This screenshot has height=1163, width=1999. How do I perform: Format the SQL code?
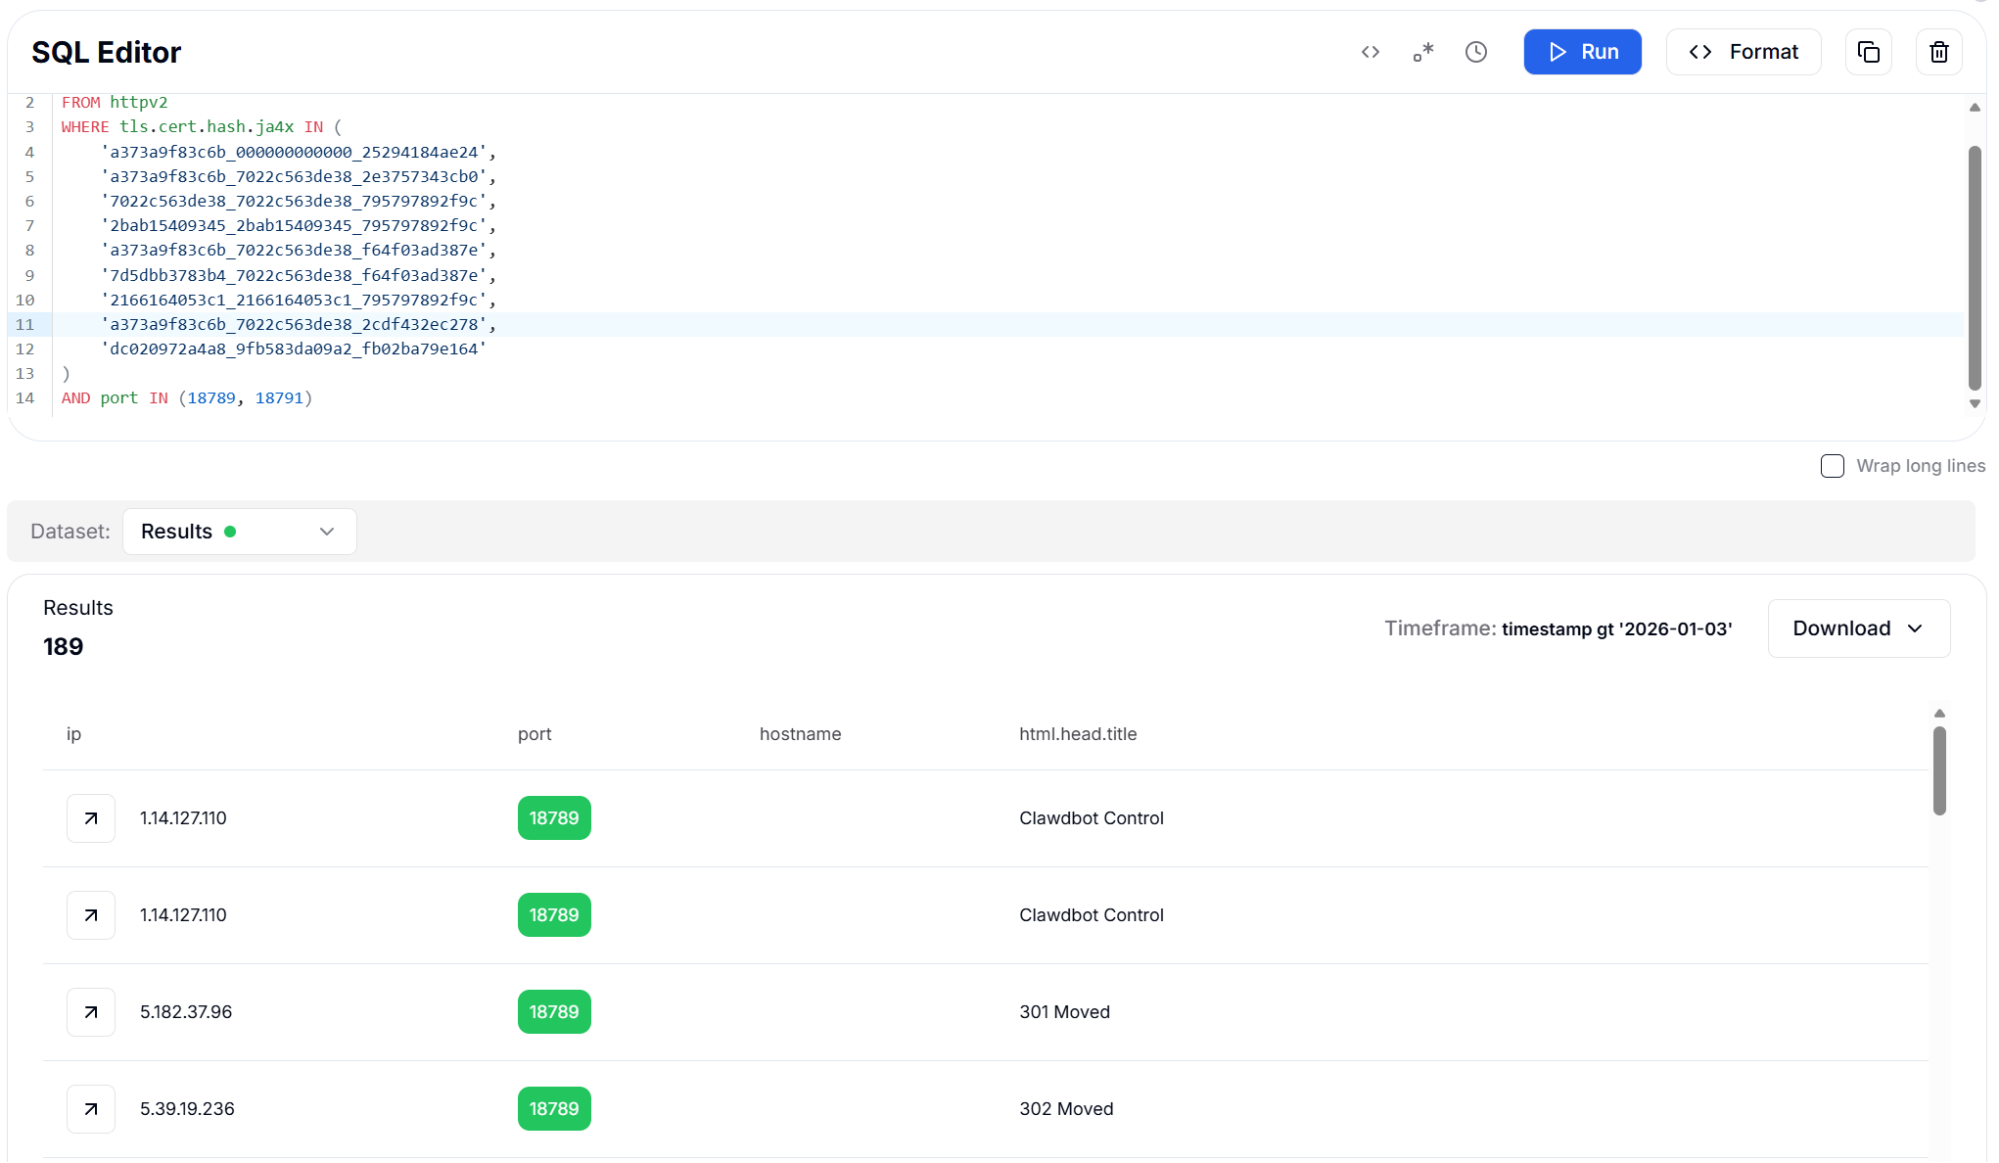[x=1743, y=52]
